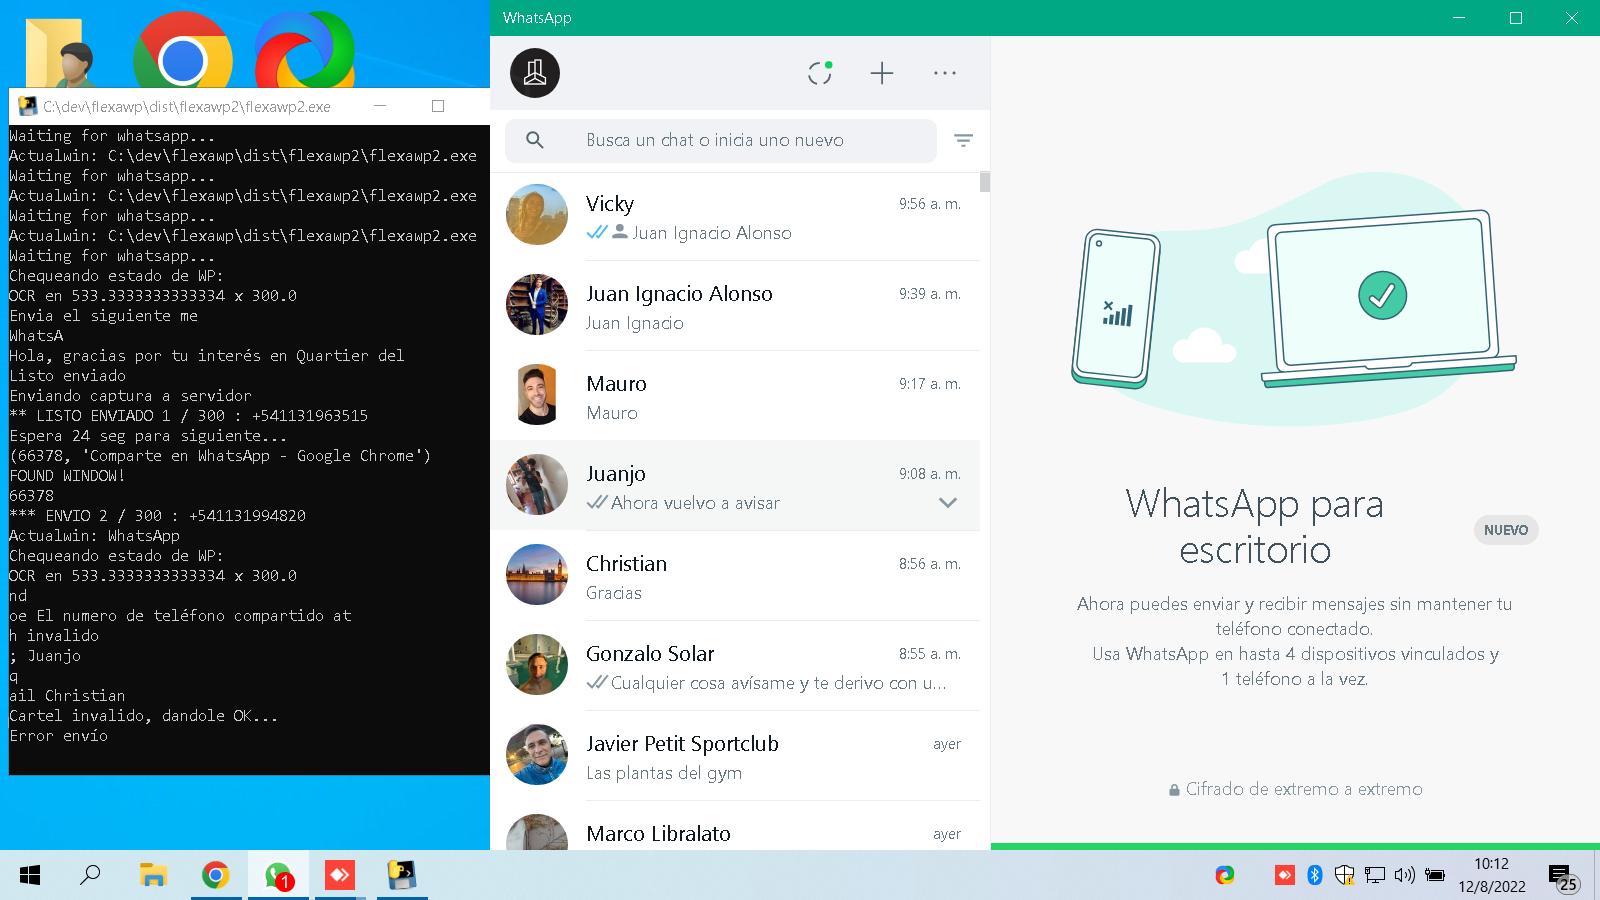Viewport: 1600px width, 900px height.
Task: Open battery status tray icon
Action: pos(1435,876)
